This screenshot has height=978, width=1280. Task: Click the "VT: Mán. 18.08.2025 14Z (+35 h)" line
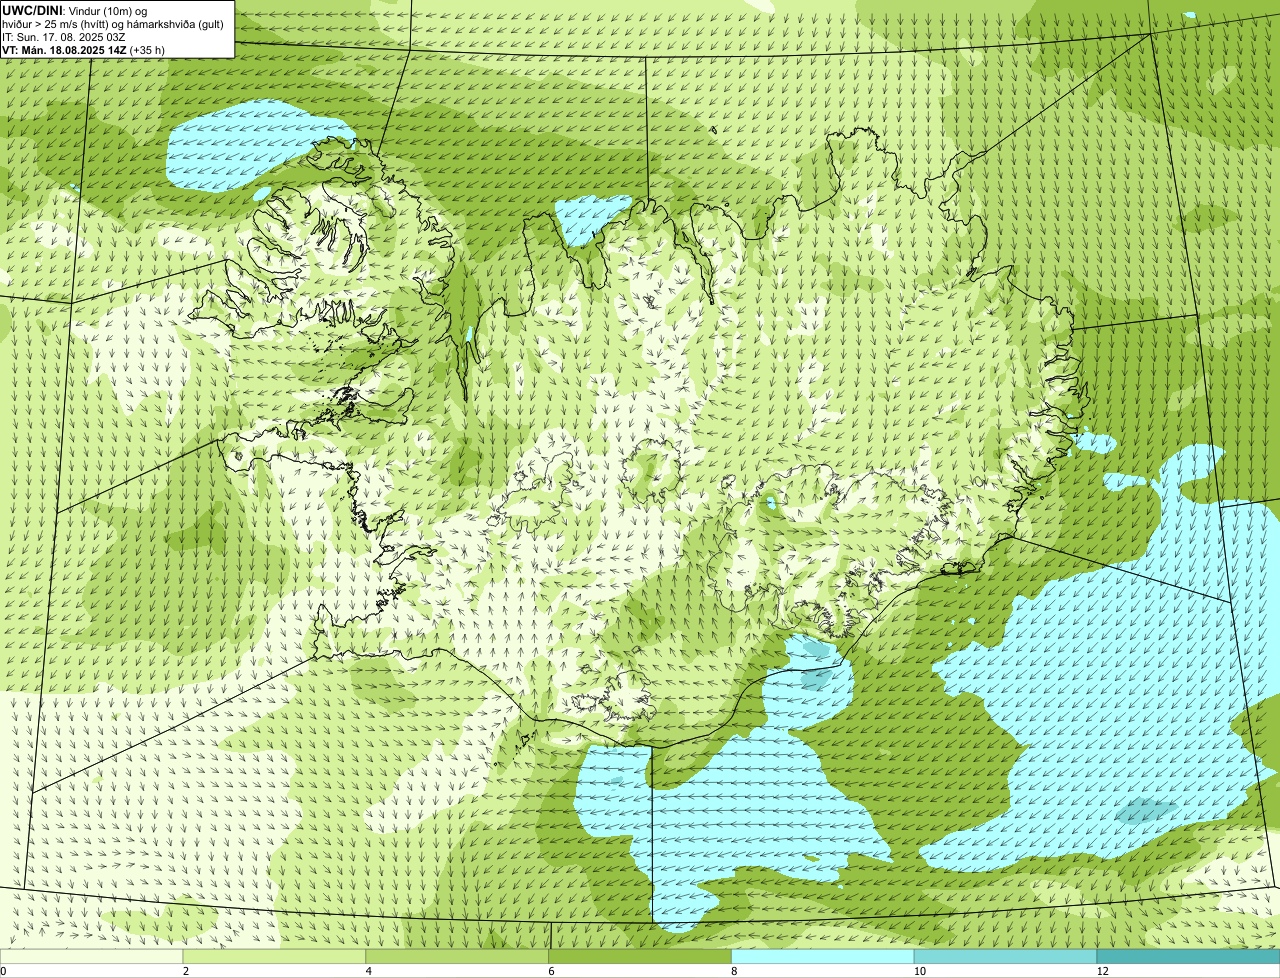(x=83, y=50)
